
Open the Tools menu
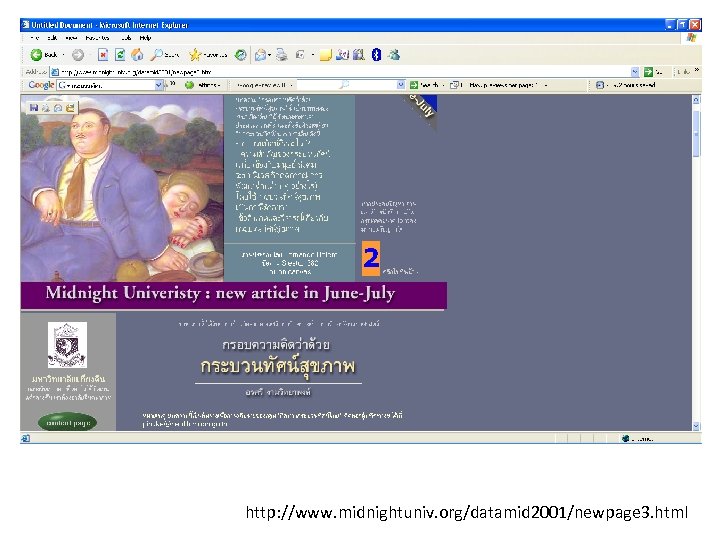[126, 38]
